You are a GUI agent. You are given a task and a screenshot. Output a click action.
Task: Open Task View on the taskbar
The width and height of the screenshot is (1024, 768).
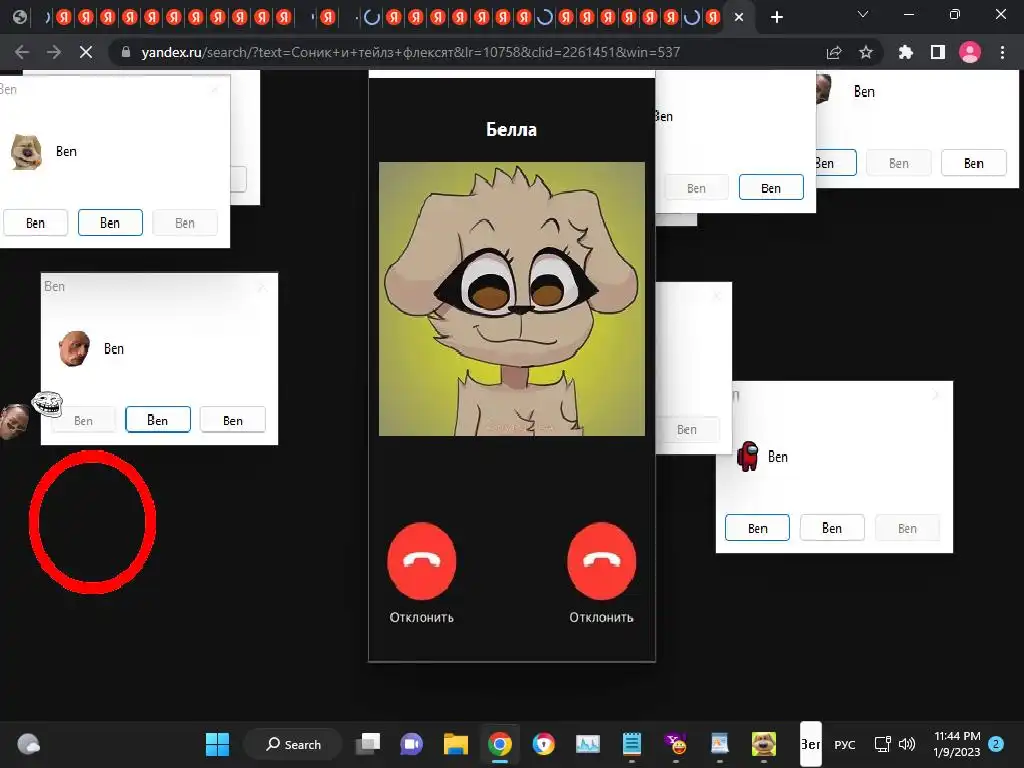pyautogui.click(x=368, y=744)
